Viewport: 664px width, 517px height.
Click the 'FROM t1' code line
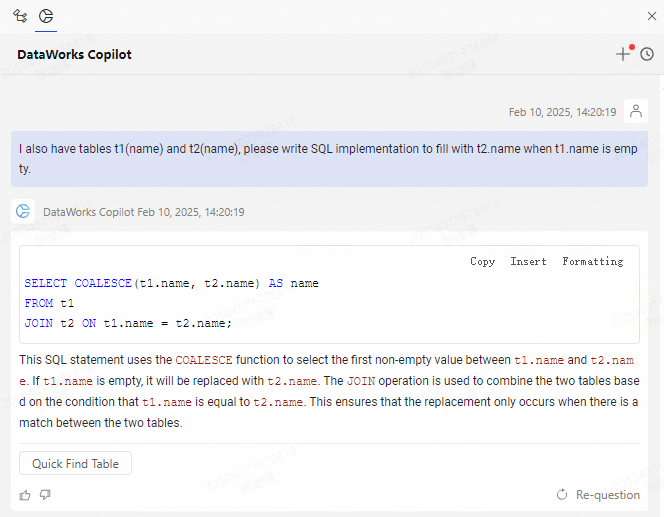(49, 303)
